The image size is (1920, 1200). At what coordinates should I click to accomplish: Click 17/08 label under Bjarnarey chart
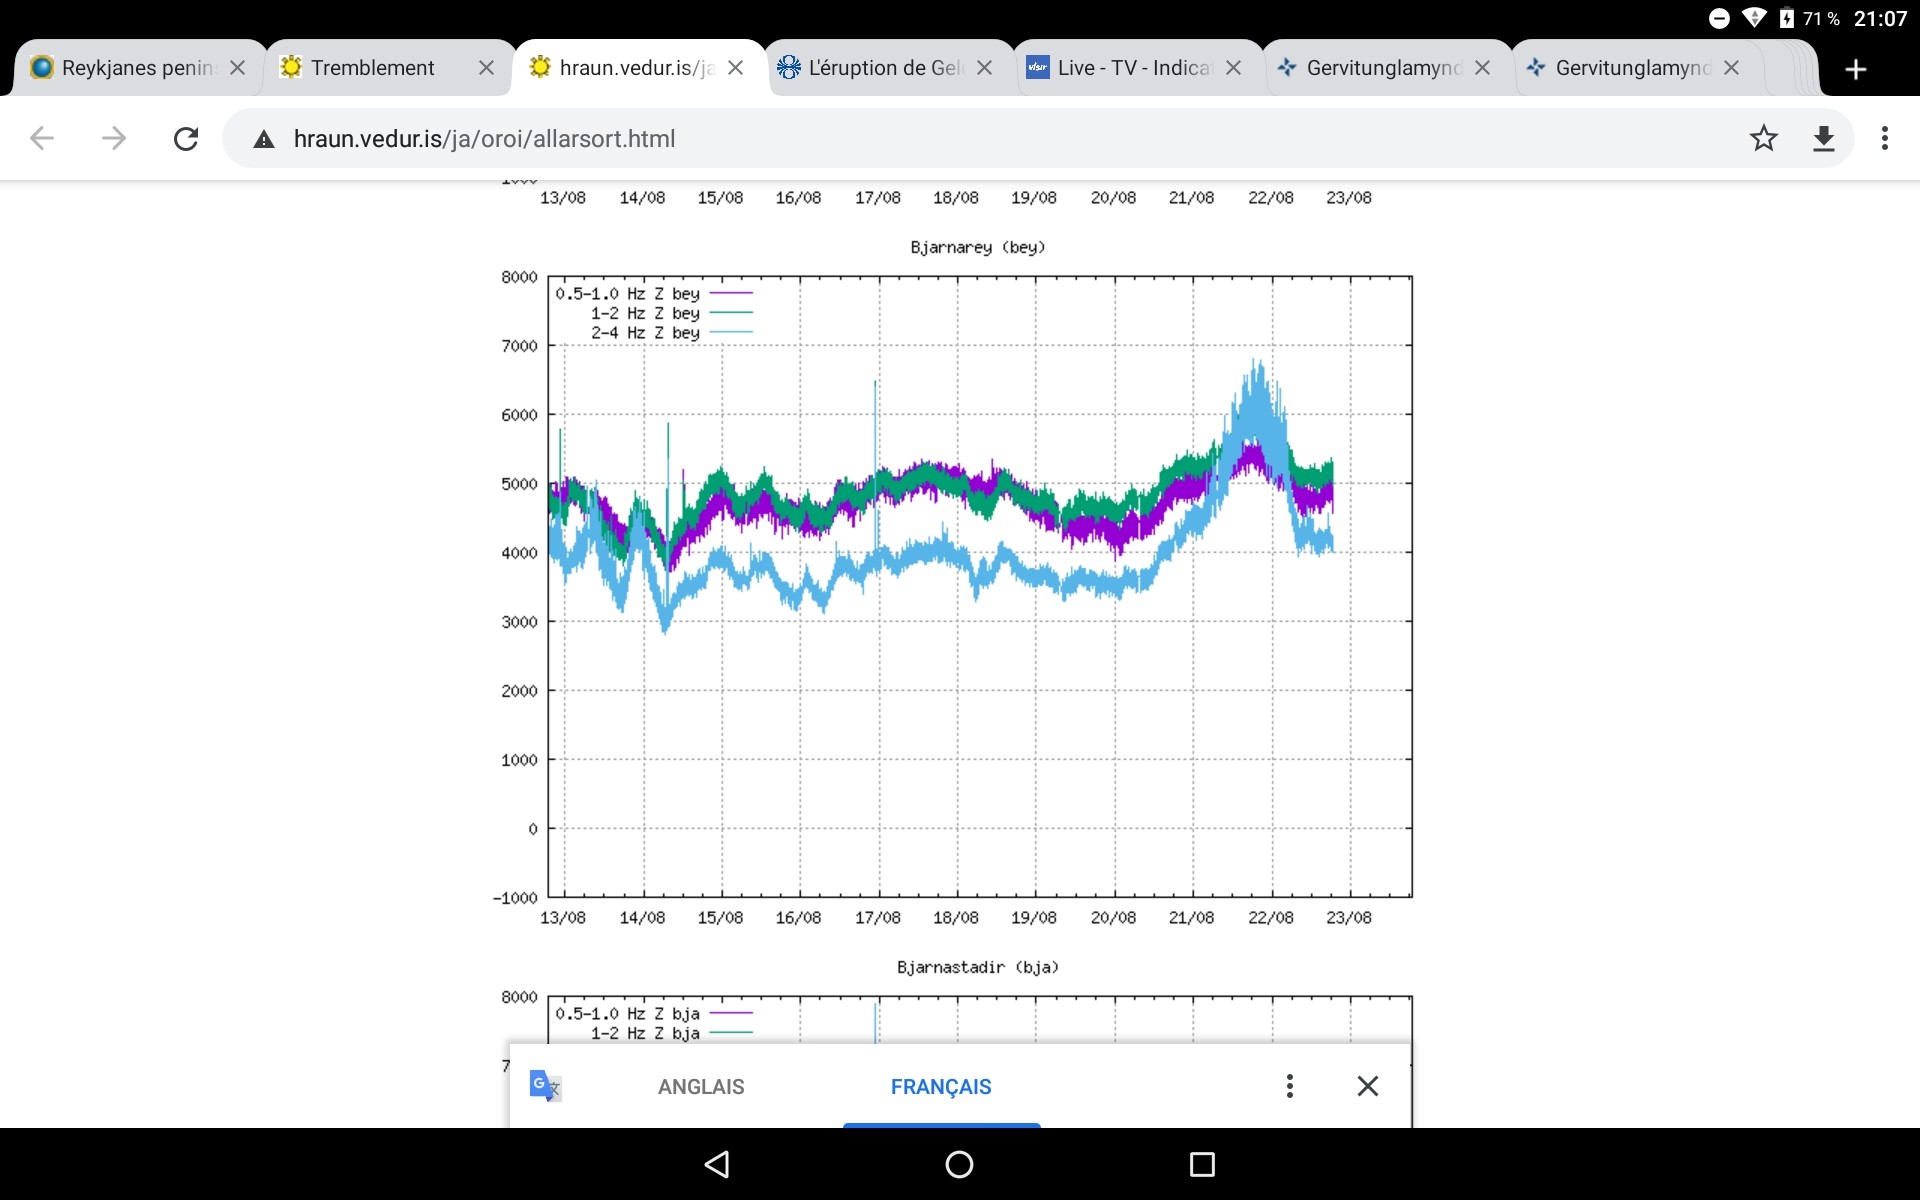[877, 917]
